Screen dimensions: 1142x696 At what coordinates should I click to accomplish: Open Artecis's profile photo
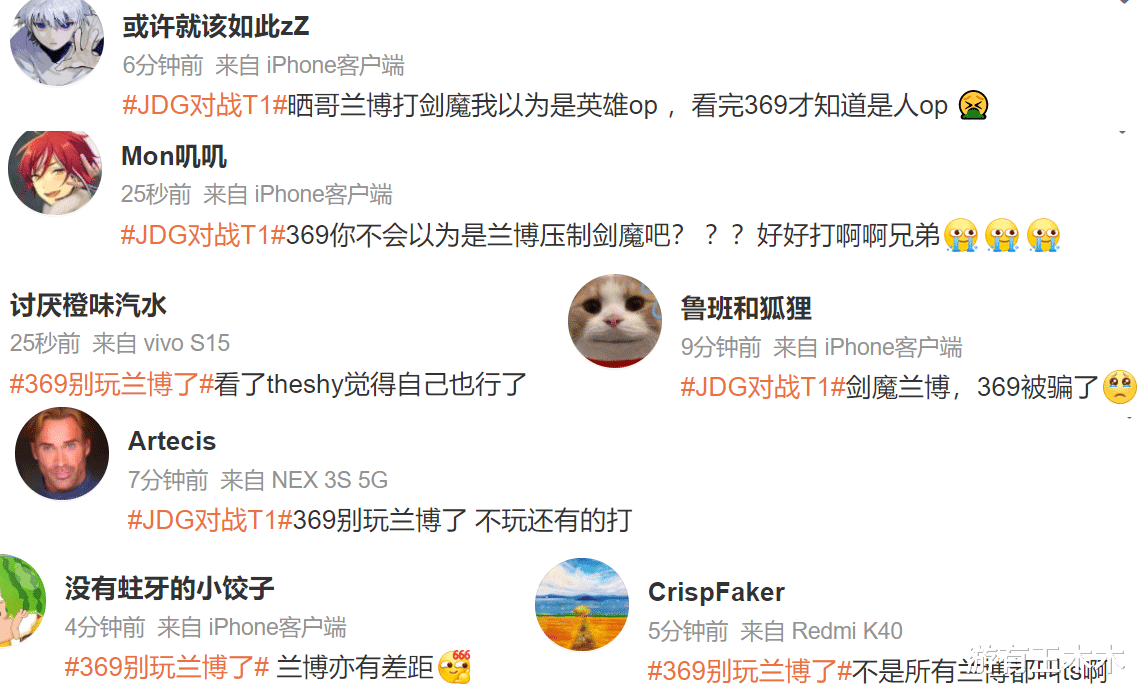pos(62,454)
